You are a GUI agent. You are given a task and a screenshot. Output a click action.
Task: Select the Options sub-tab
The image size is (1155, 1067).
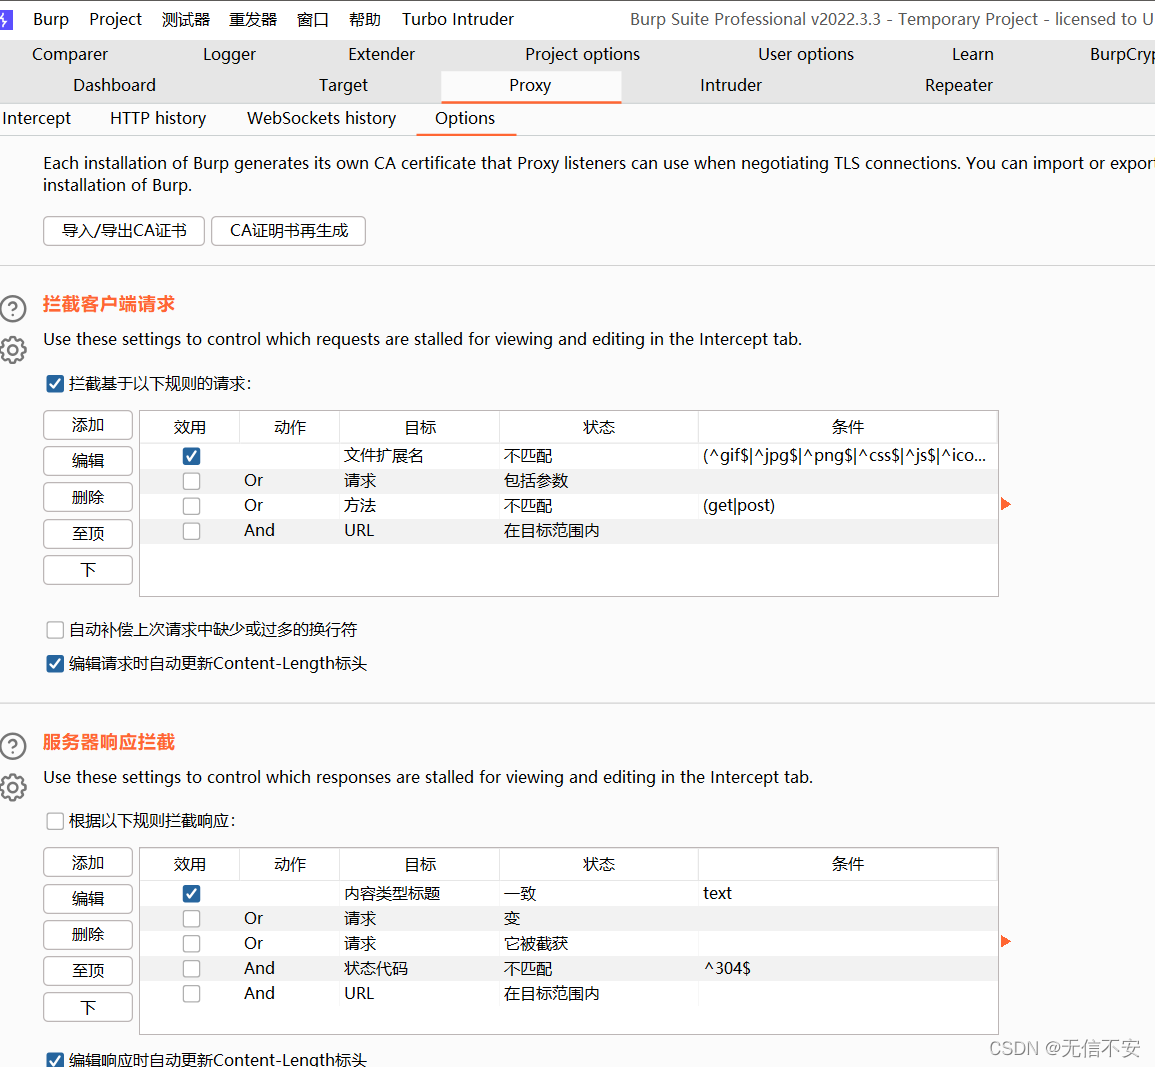465,119
